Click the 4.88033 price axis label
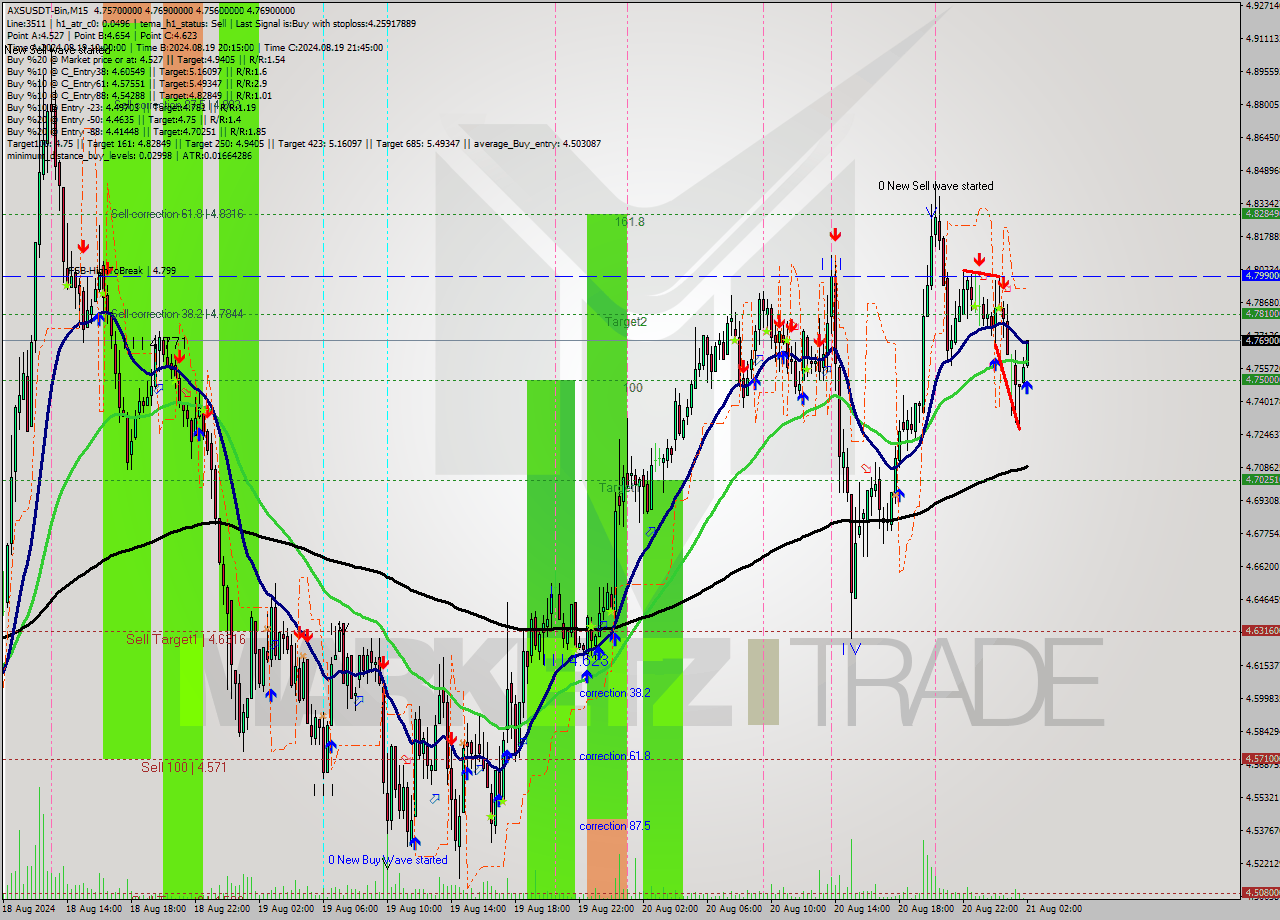 (1262, 104)
